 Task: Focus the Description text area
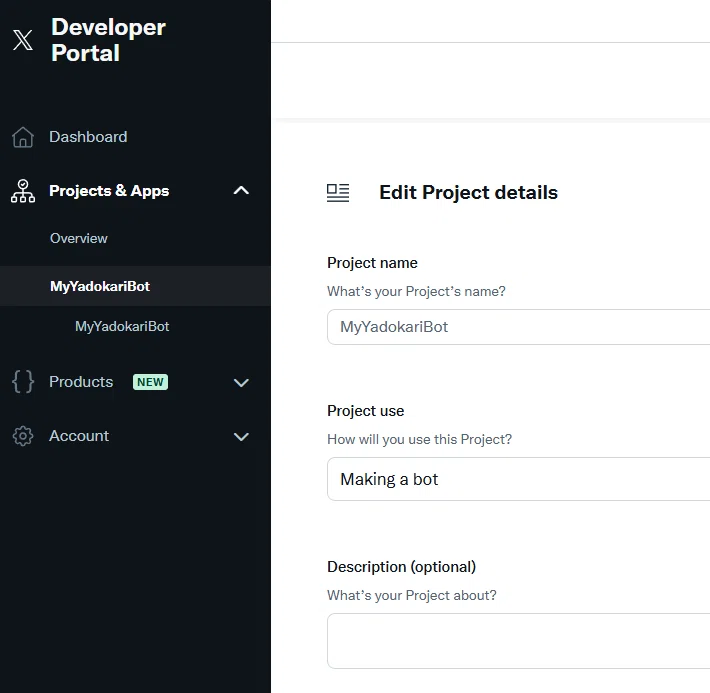click(x=518, y=641)
